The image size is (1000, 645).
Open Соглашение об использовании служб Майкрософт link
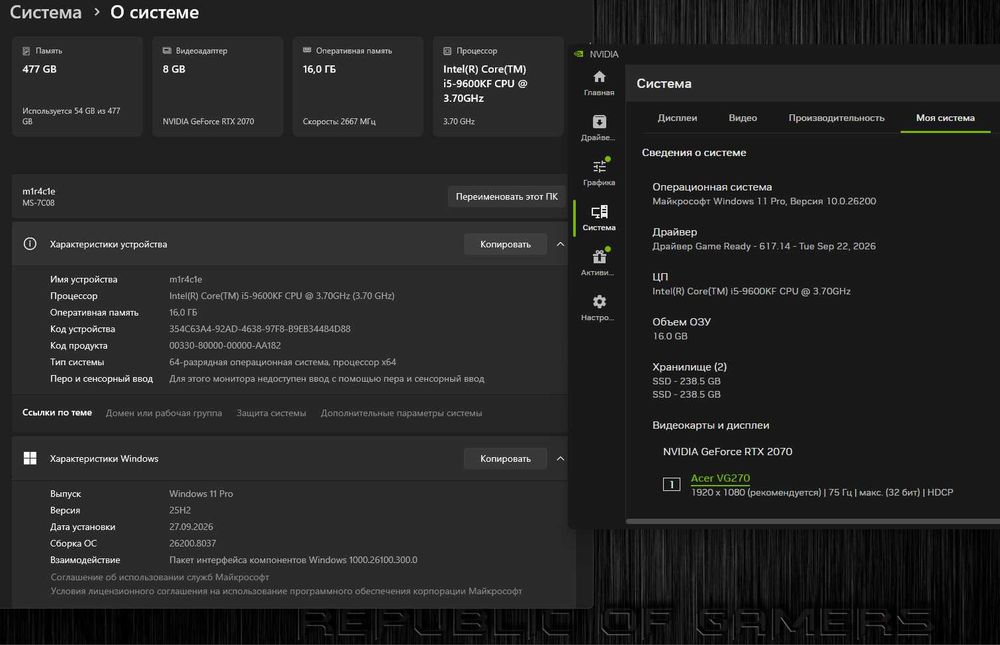click(159, 577)
